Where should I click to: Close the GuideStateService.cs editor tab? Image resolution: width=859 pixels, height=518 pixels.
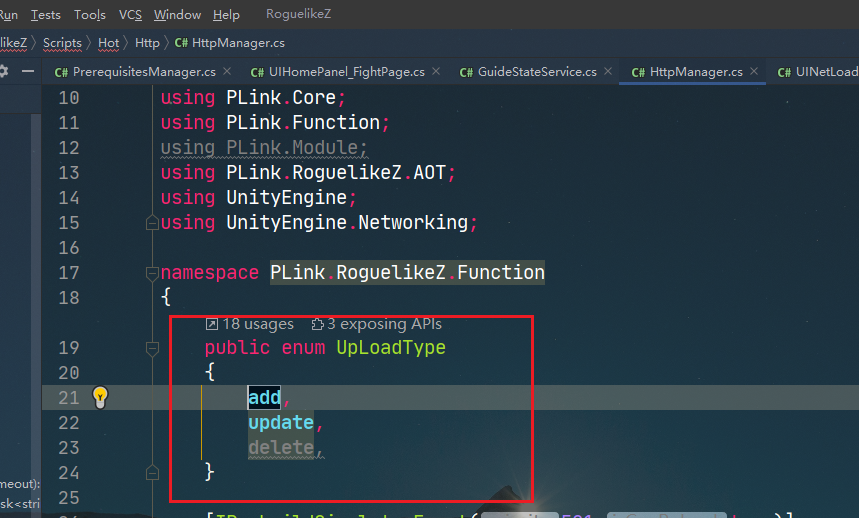click(x=609, y=72)
